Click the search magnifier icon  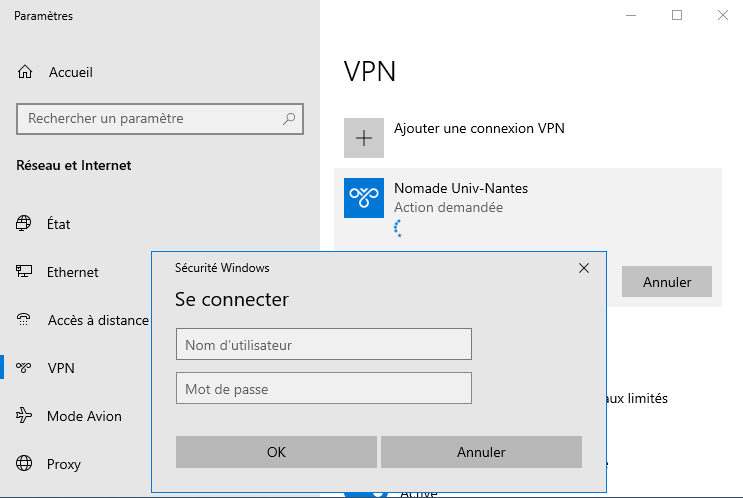(289, 118)
